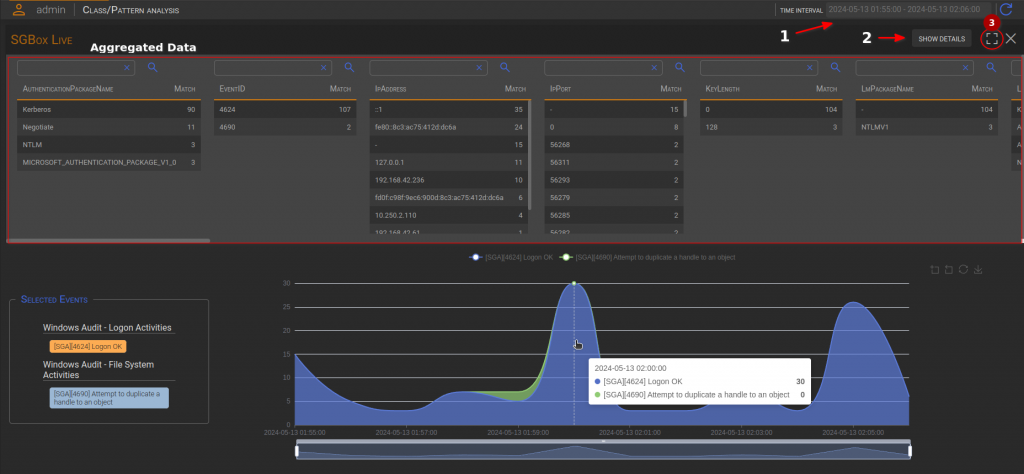Download the chart as image

click(x=978, y=270)
